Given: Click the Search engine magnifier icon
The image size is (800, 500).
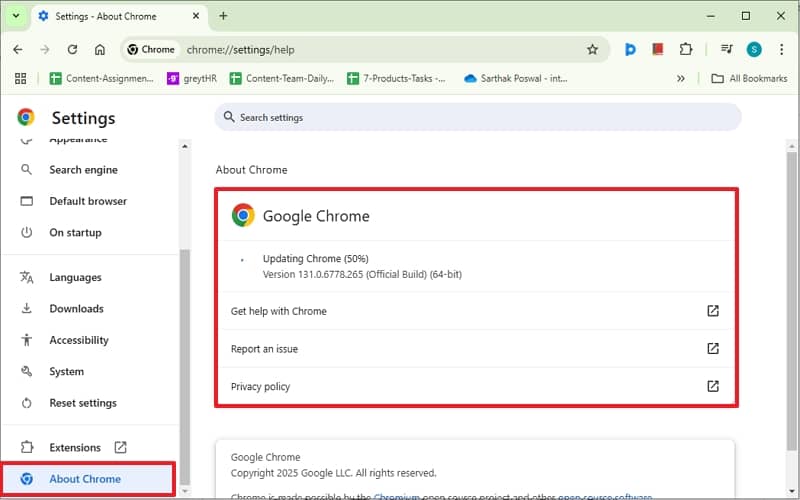Looking at the screenshot, I should point(26,169).
